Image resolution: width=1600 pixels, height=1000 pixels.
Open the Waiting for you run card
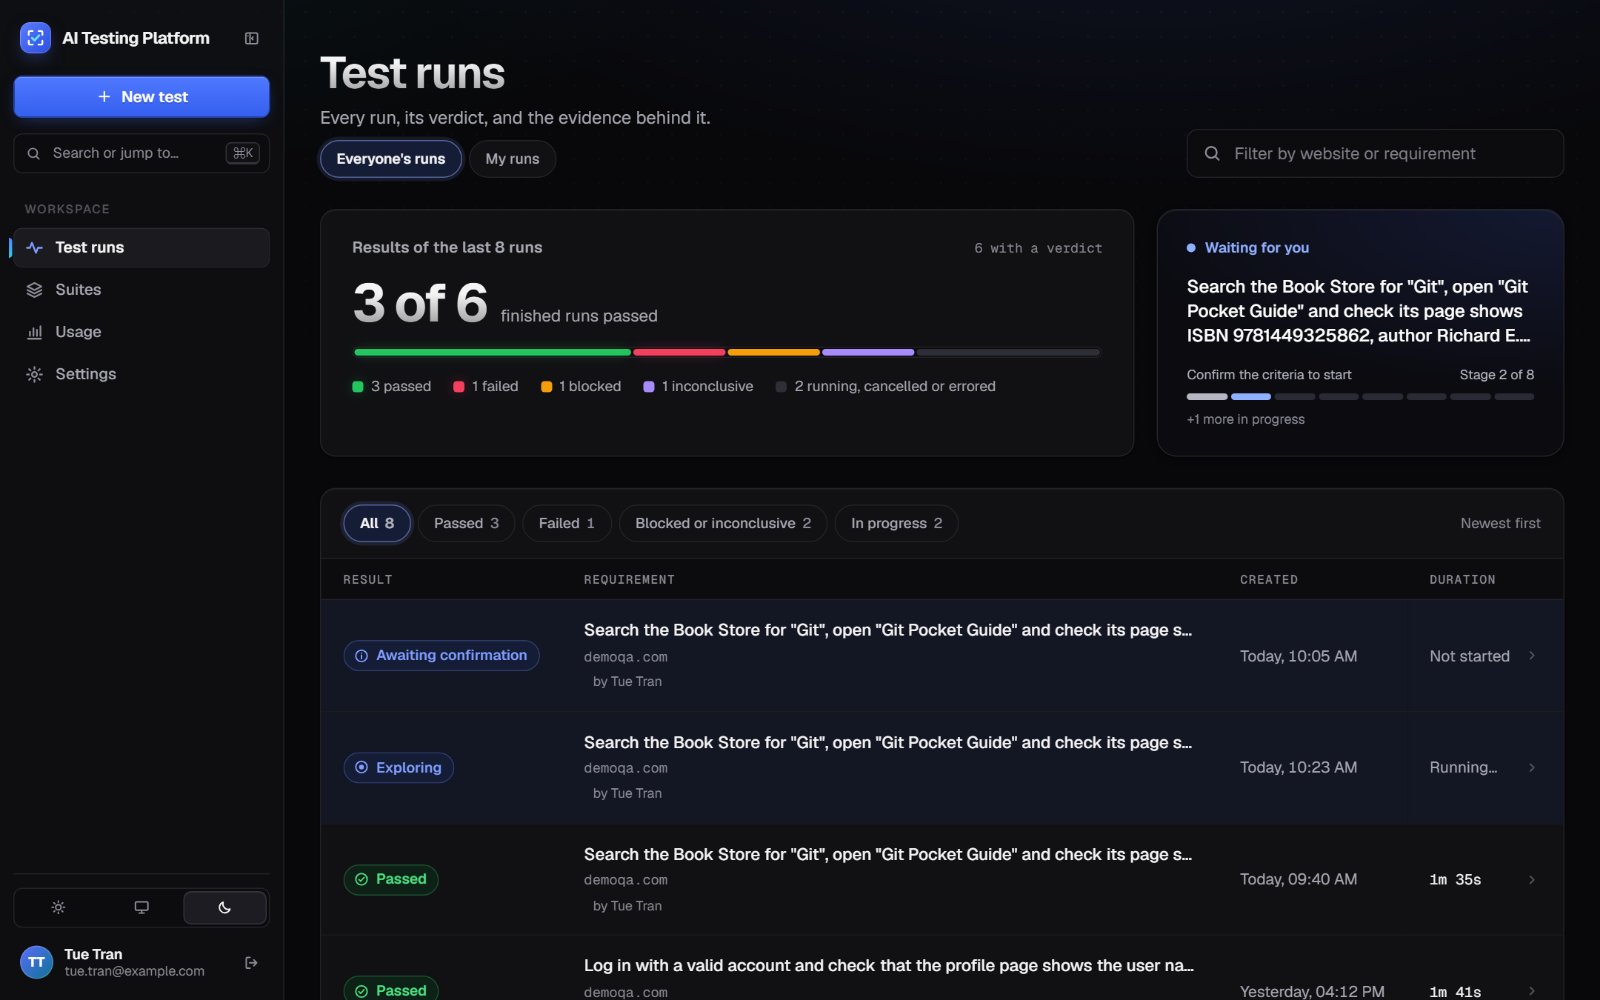(x=1360, y=333)
